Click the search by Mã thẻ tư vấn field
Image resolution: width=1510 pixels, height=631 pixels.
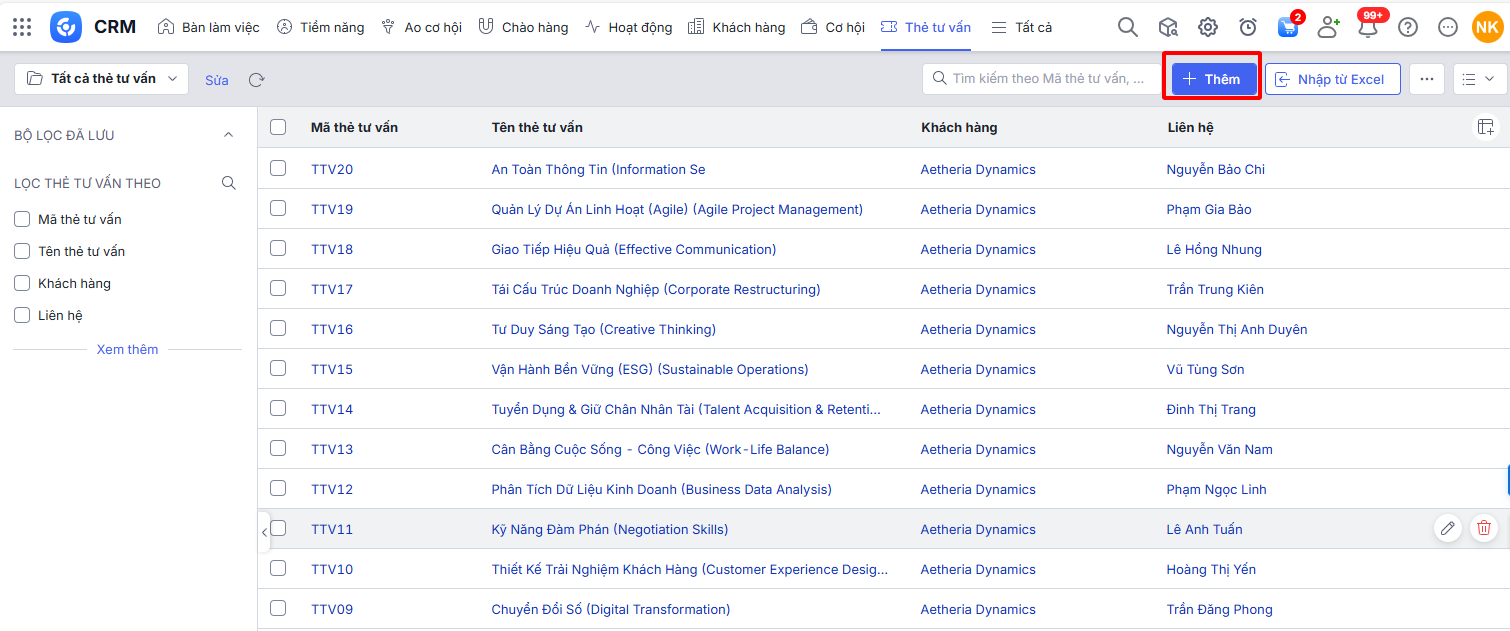click(x=1047, y=78)
